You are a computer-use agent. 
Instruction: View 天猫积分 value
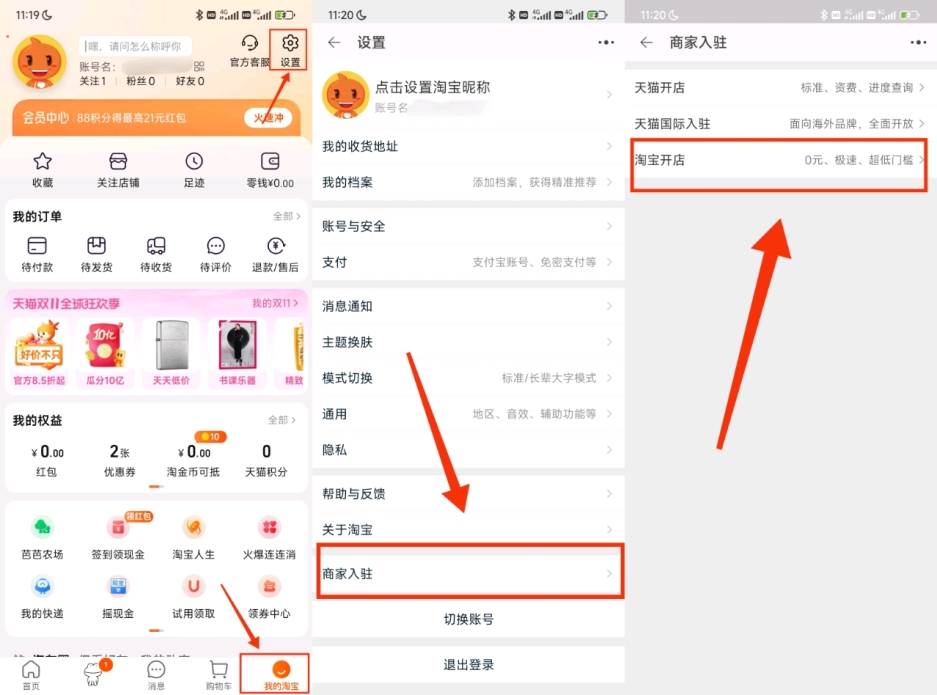point(267,460)
